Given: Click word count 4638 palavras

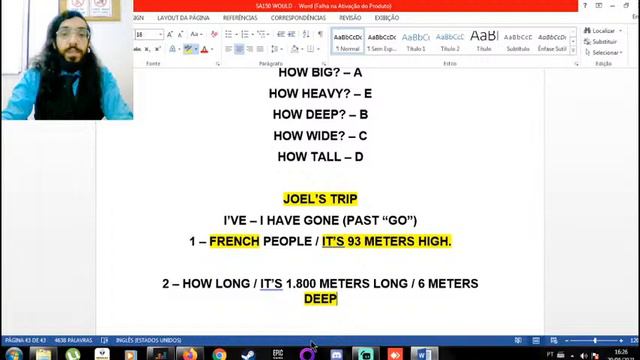Looking at the screenshot, I should click(x=73, y=340).
